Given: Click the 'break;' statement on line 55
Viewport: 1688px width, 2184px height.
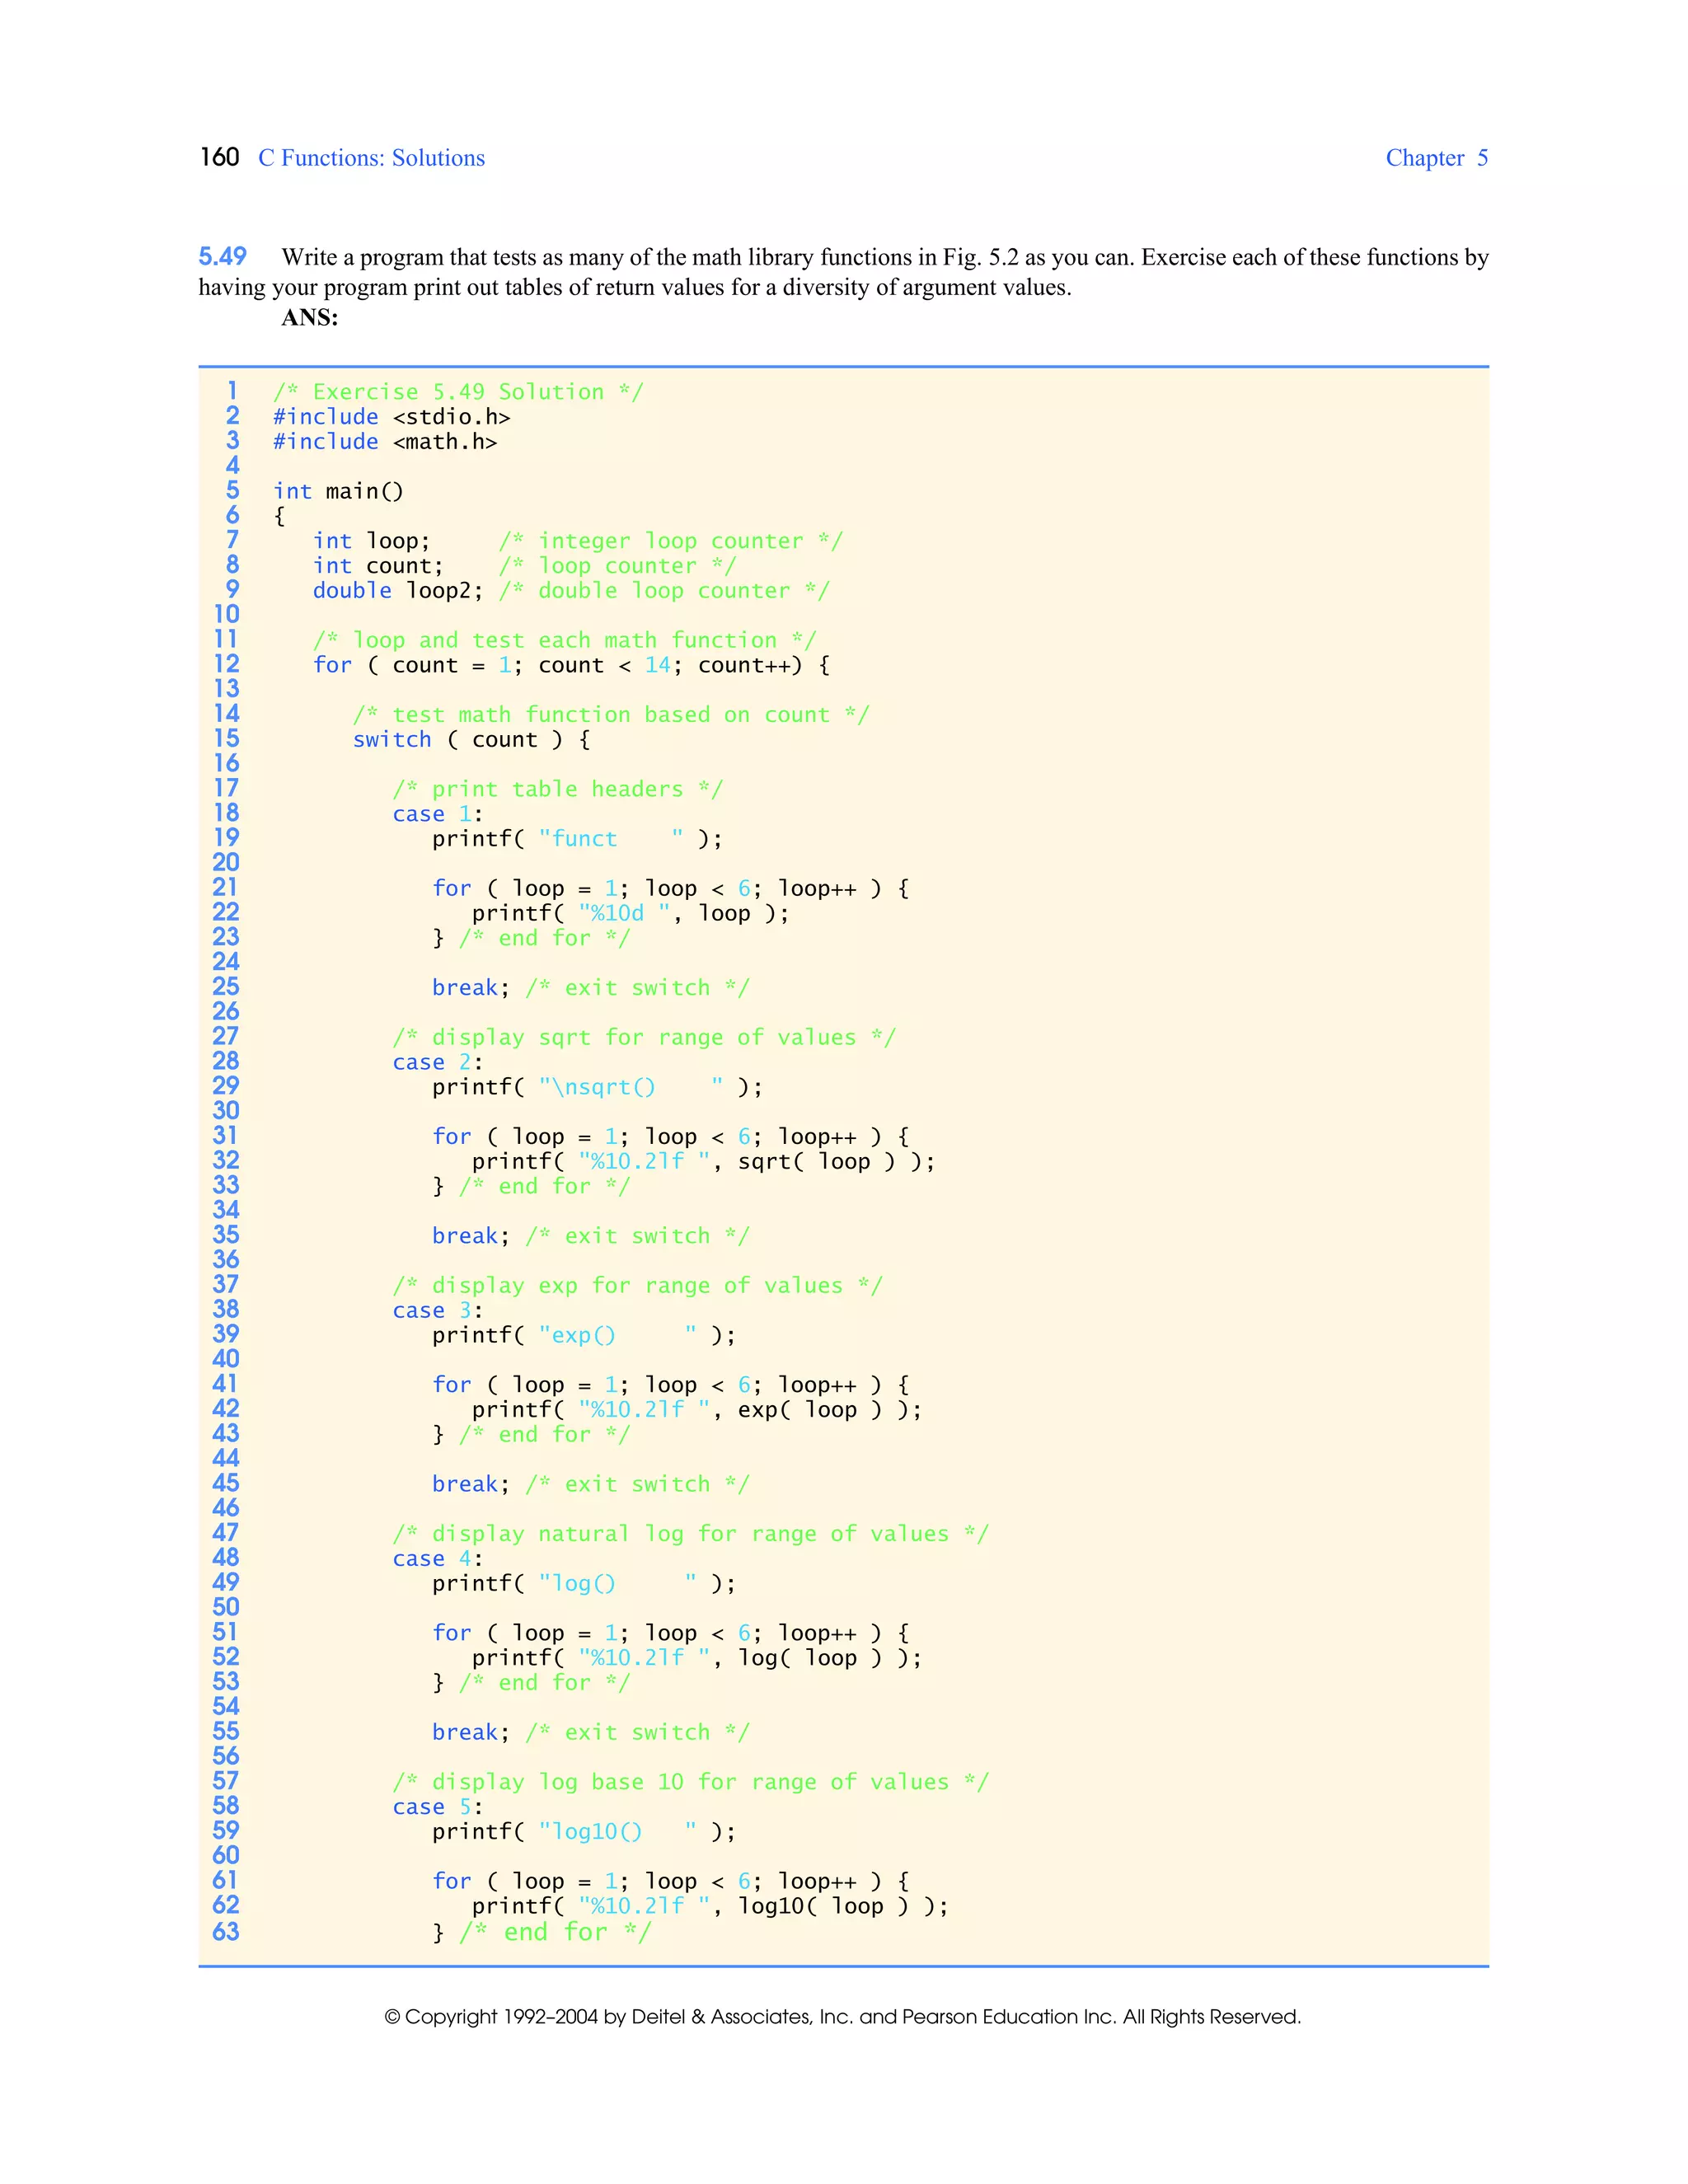Looking at the screenshot, I should [471, 1732].
